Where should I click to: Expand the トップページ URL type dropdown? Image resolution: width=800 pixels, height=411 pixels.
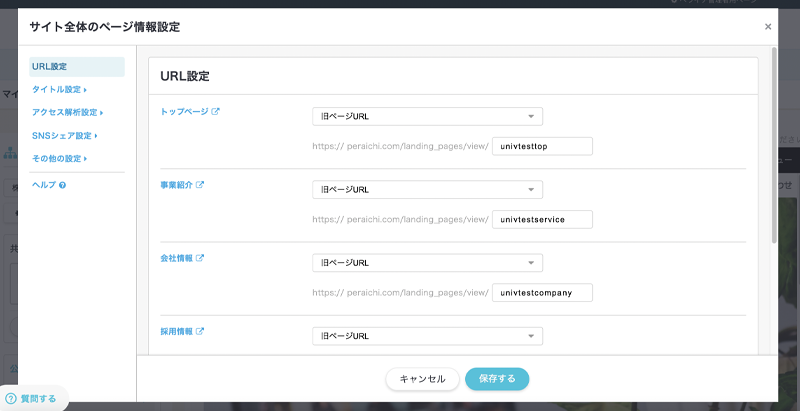pos(427,116)
